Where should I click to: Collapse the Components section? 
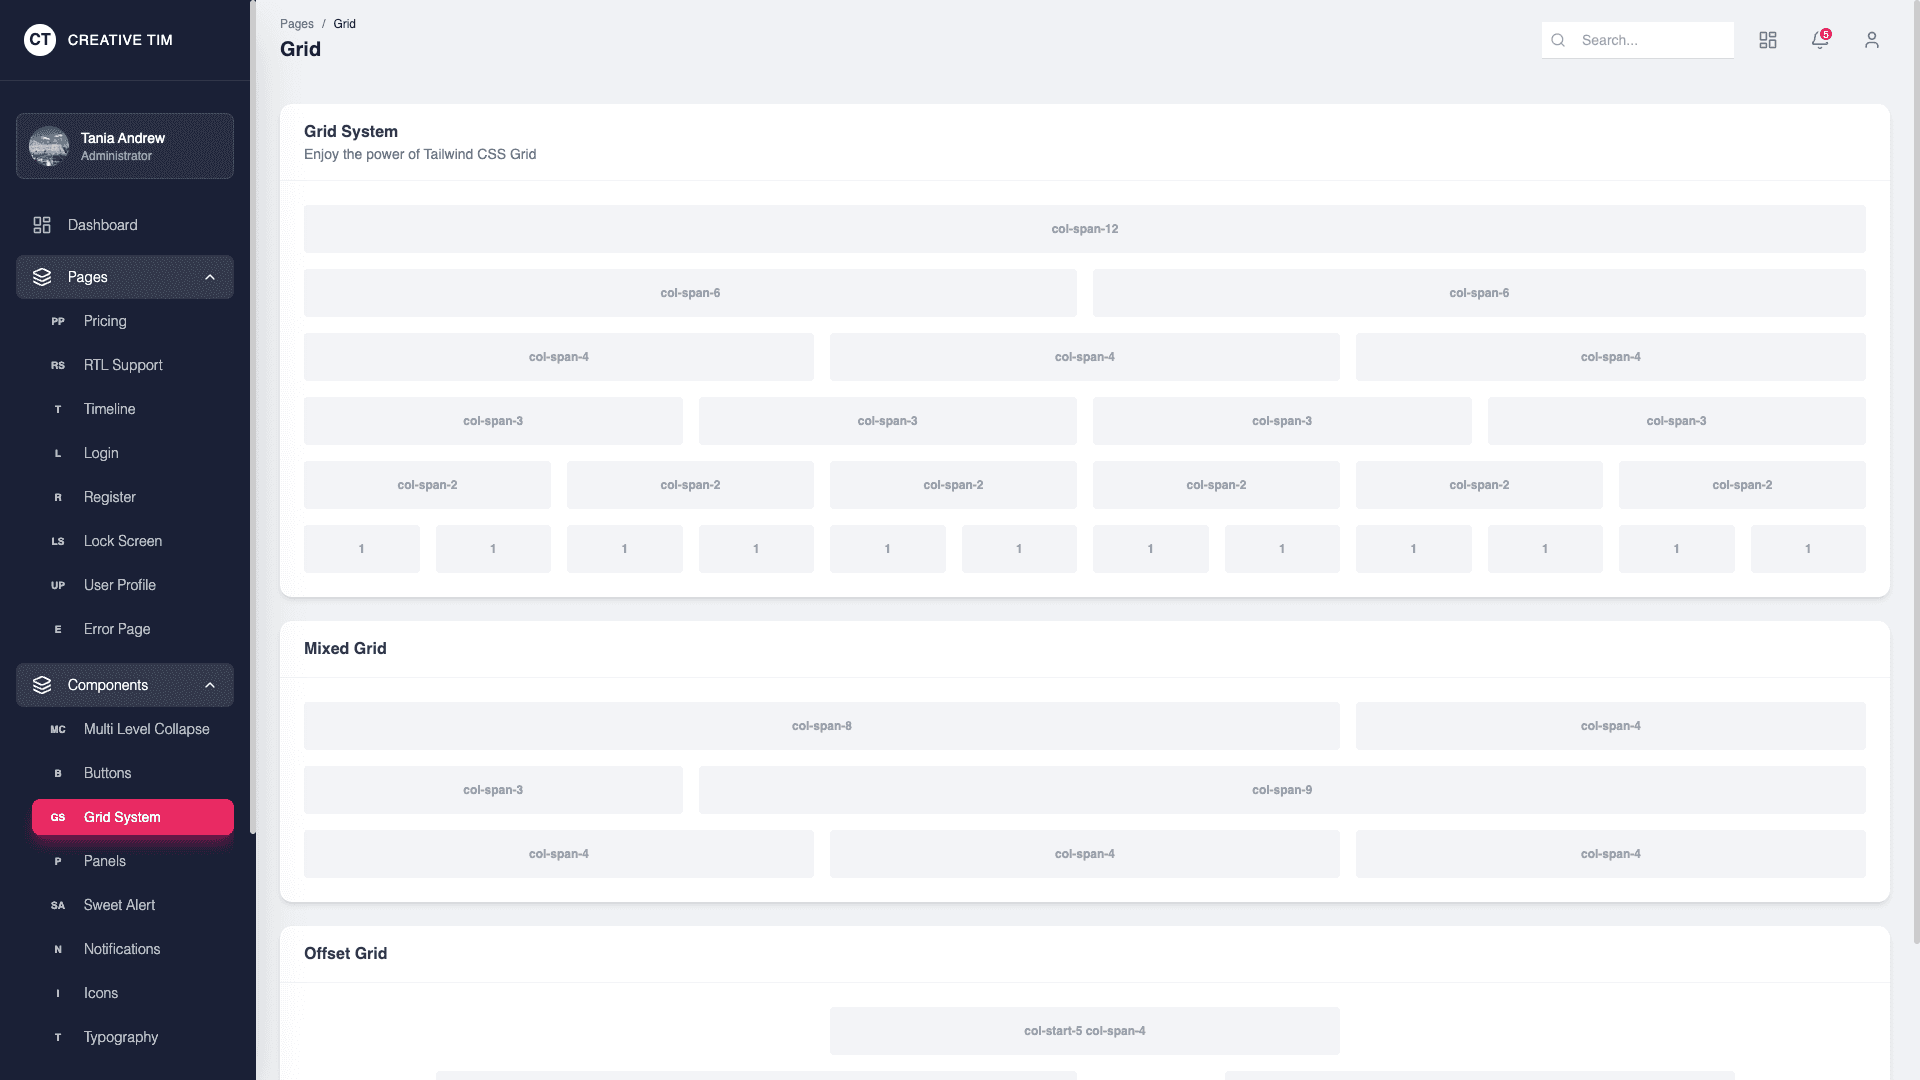click(209, 685)
